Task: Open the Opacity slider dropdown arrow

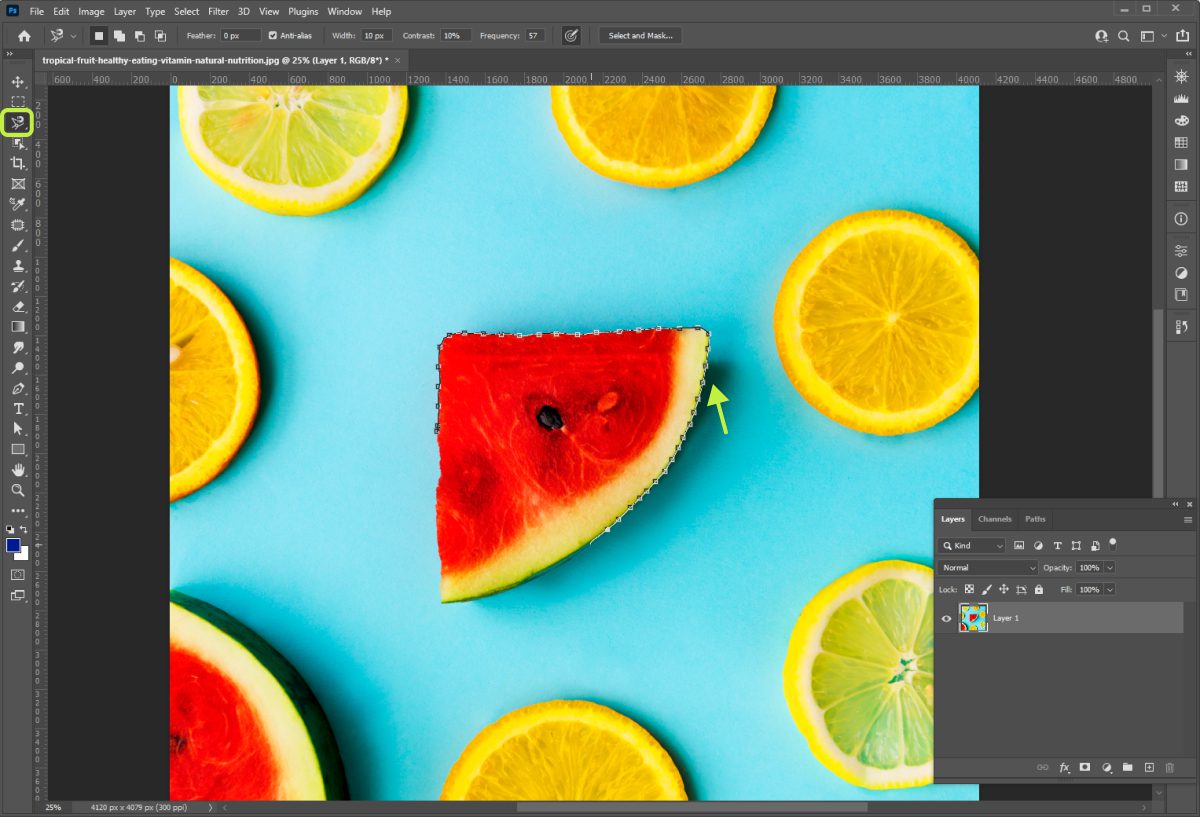Action: 1110,568
